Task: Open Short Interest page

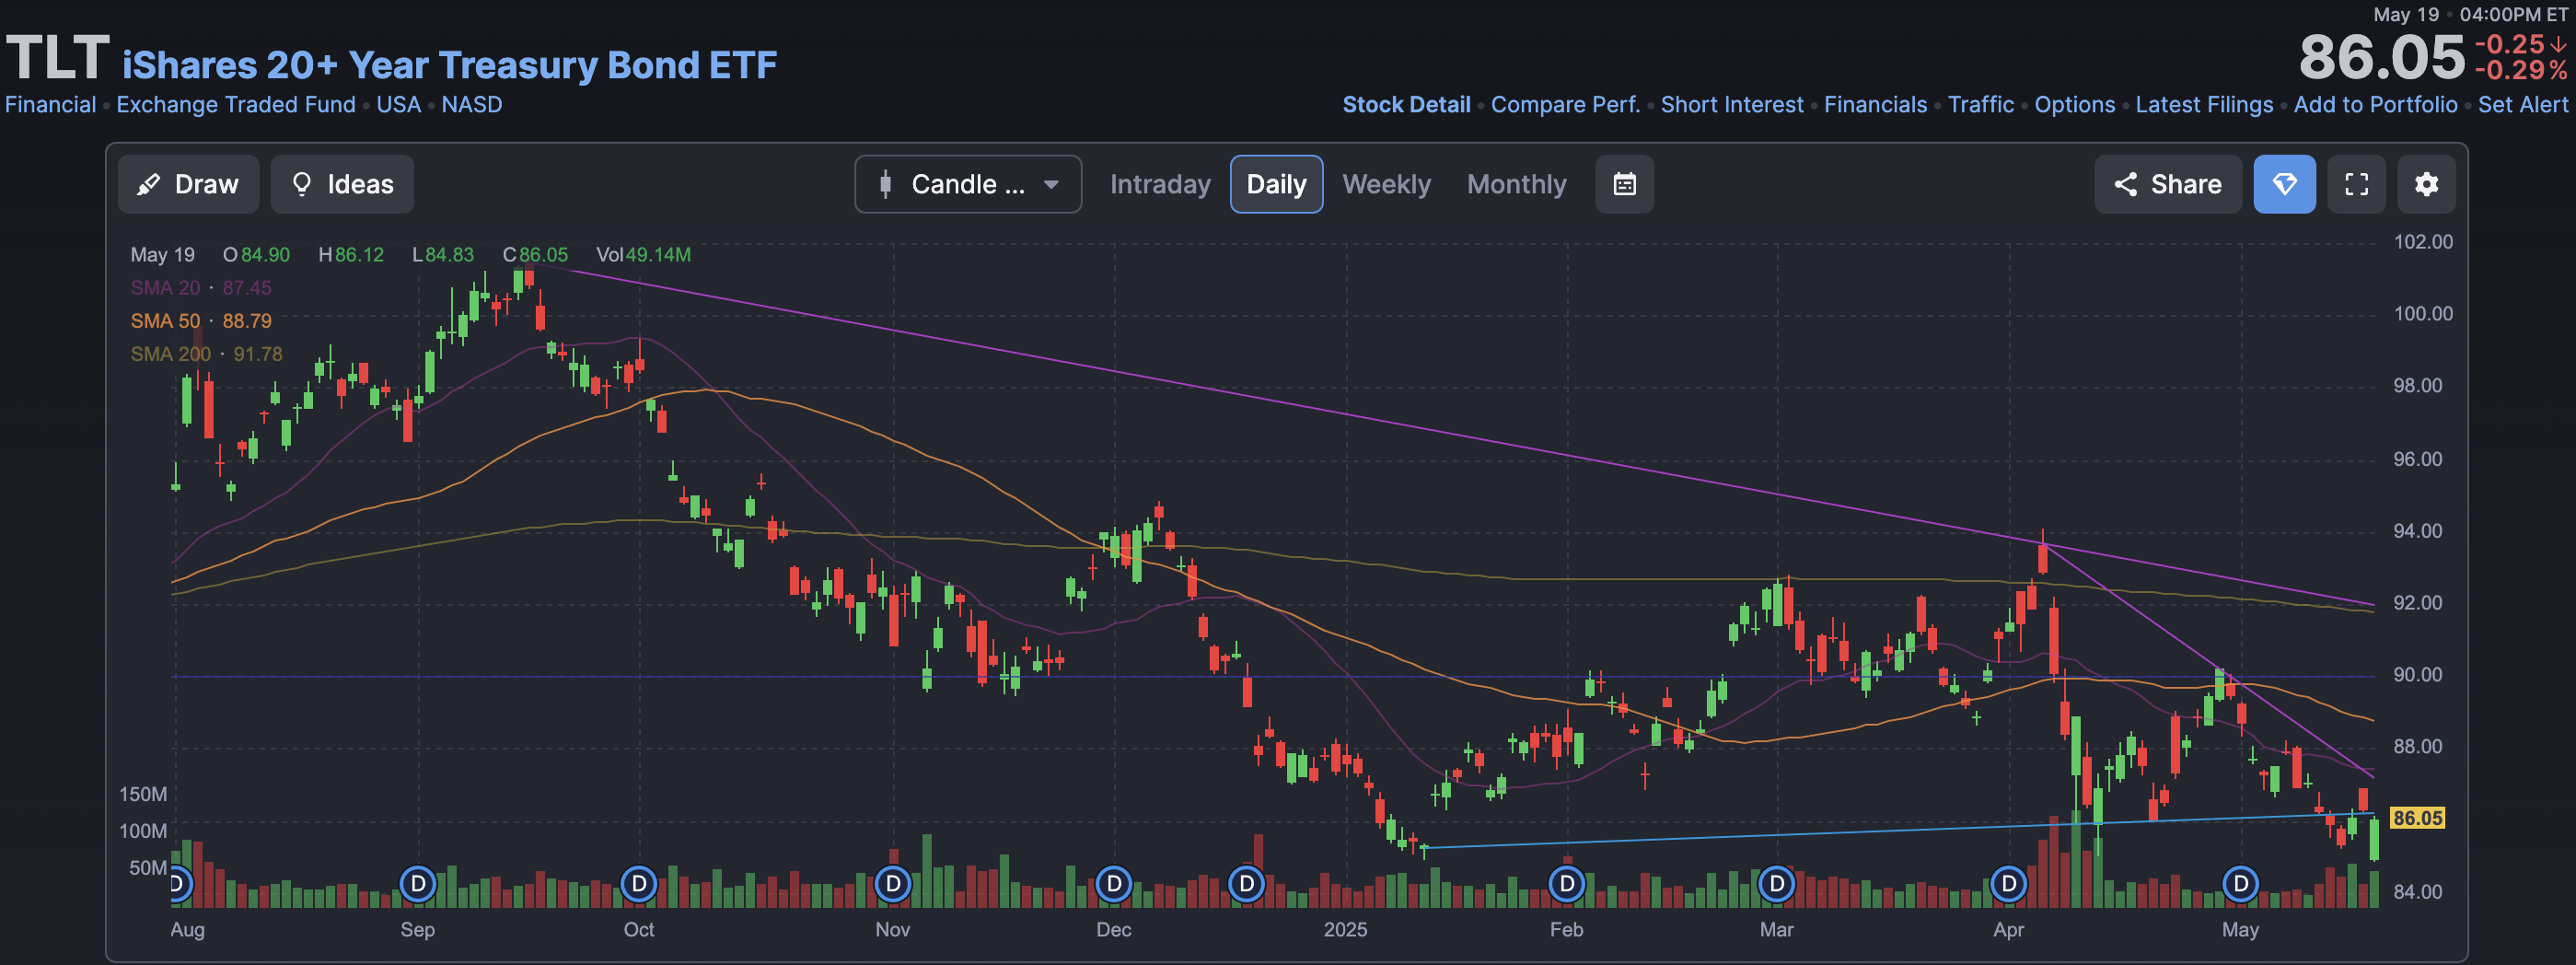Action: pyautogui.click(x=1732, y=104)
